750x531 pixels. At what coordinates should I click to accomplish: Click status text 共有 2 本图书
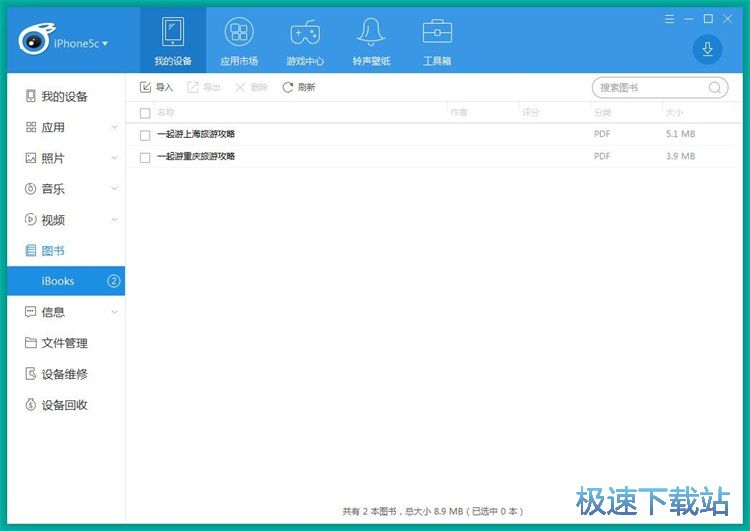click(x=369, y=511)
